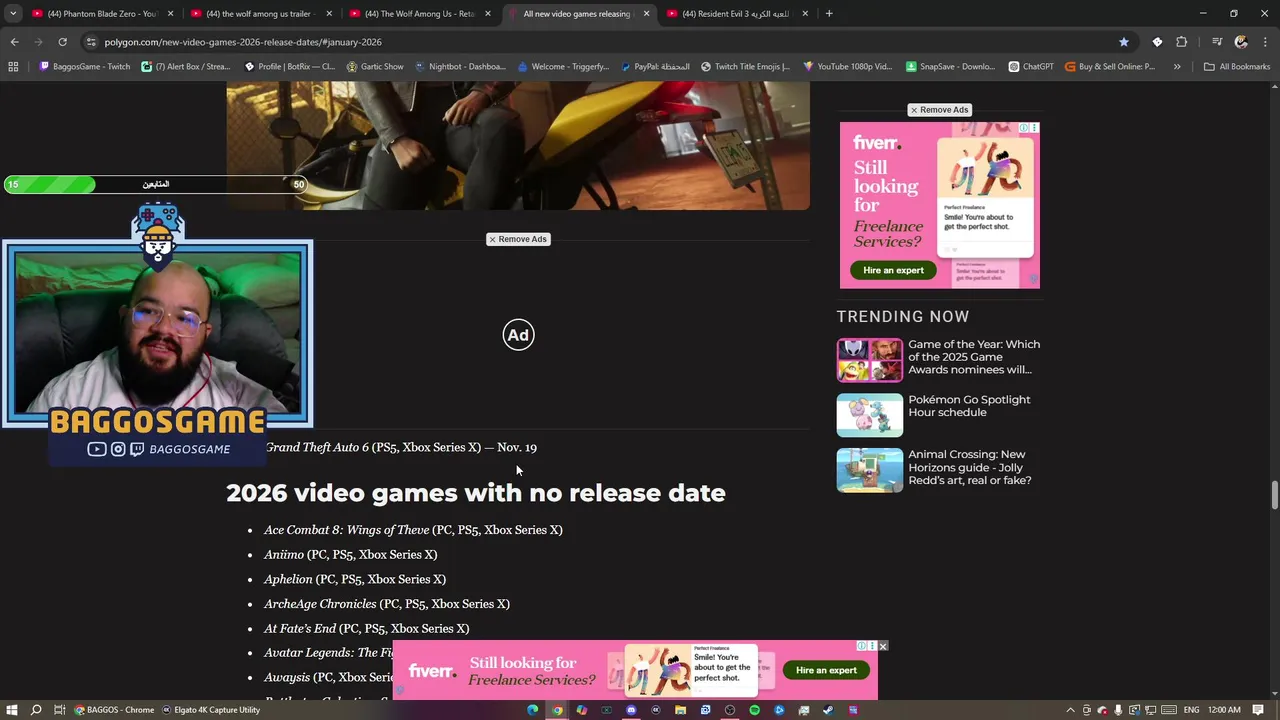Bookmark this page with the star
This screenshot has width=1280, height=720.
tap(1124, 42)
